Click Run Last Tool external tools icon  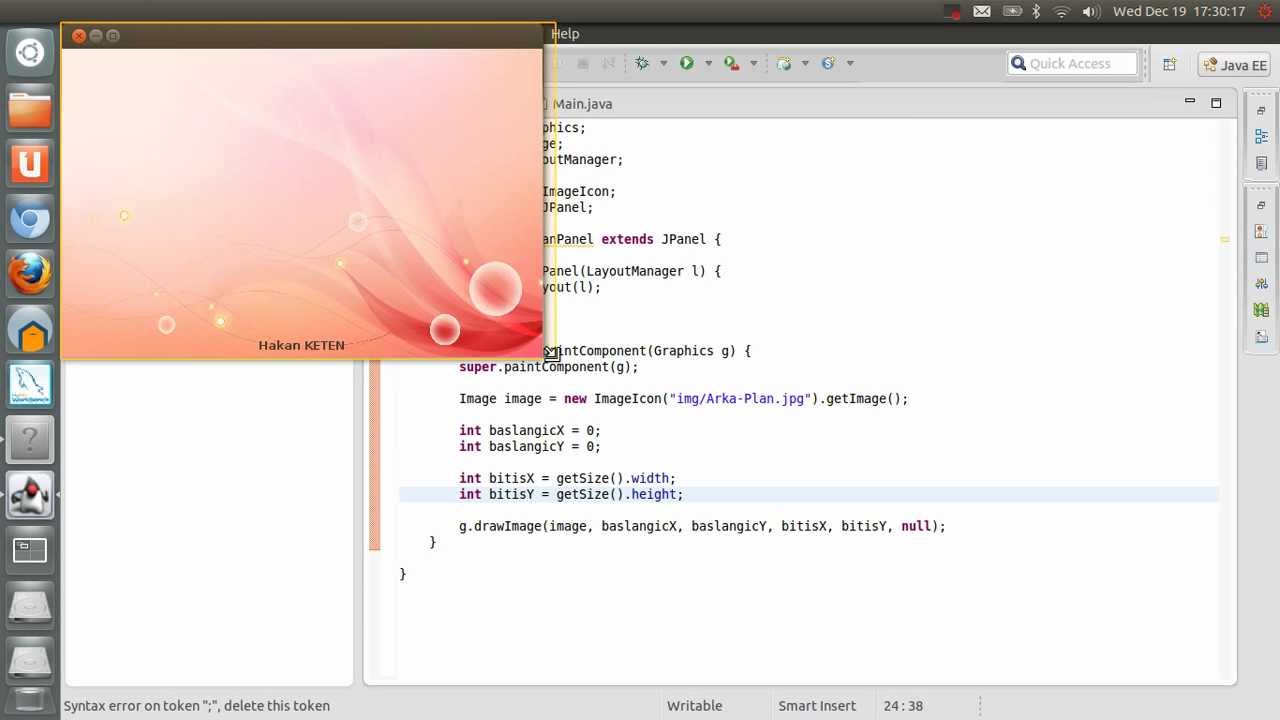(732, 63)
